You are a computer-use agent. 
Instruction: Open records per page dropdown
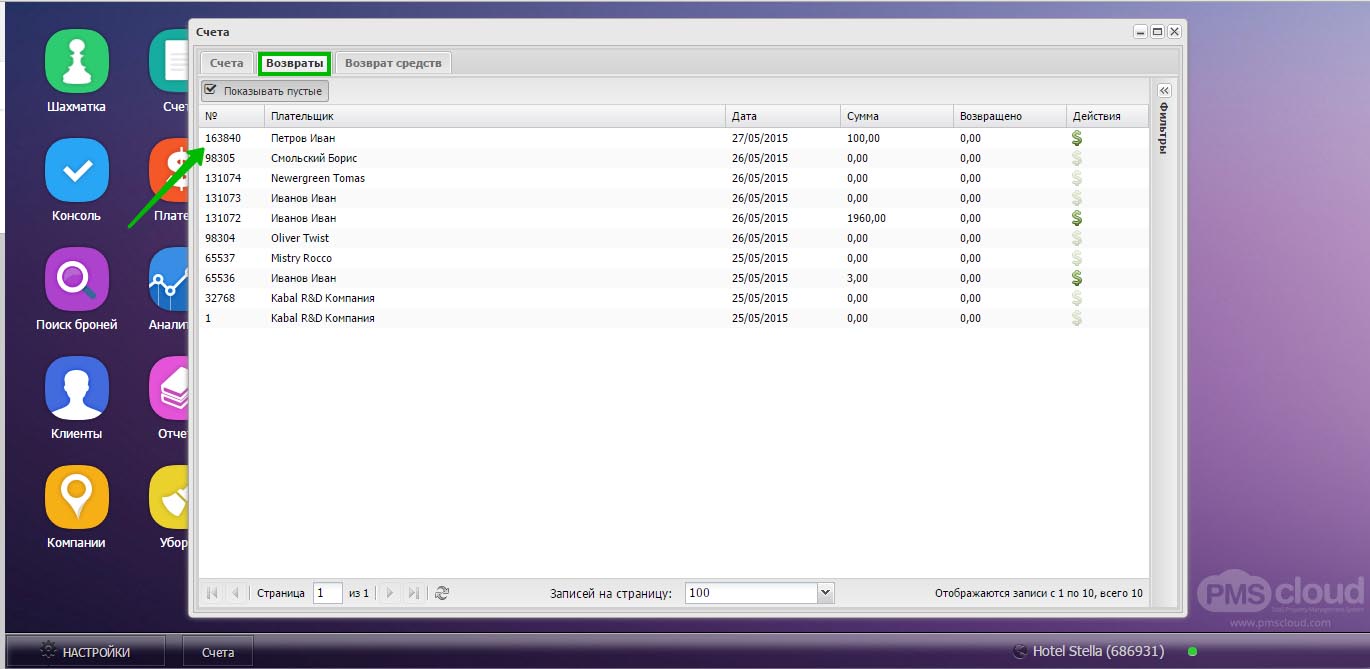[x=825, y=593]
